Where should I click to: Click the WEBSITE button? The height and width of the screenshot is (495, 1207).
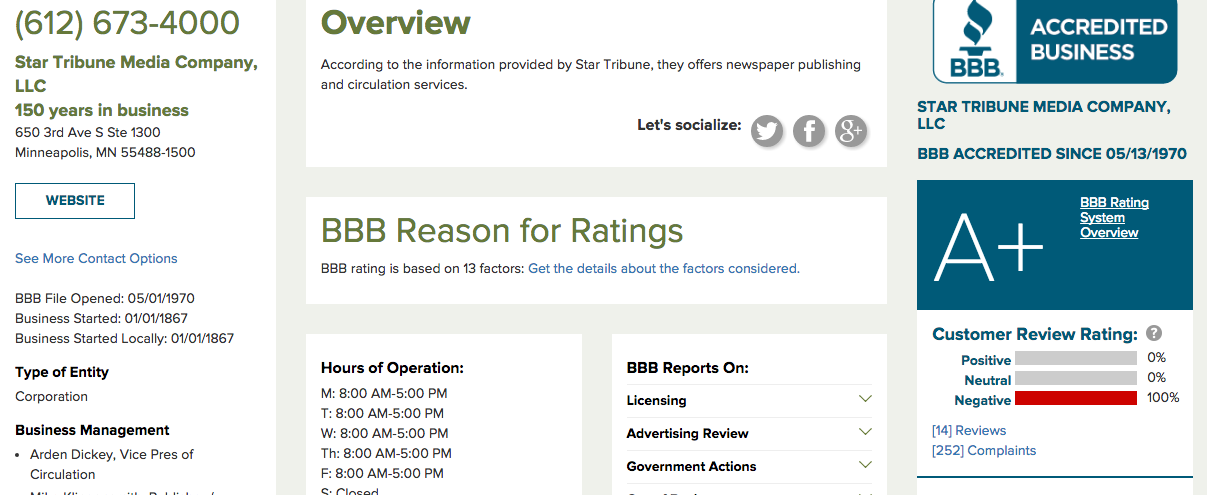75,200
